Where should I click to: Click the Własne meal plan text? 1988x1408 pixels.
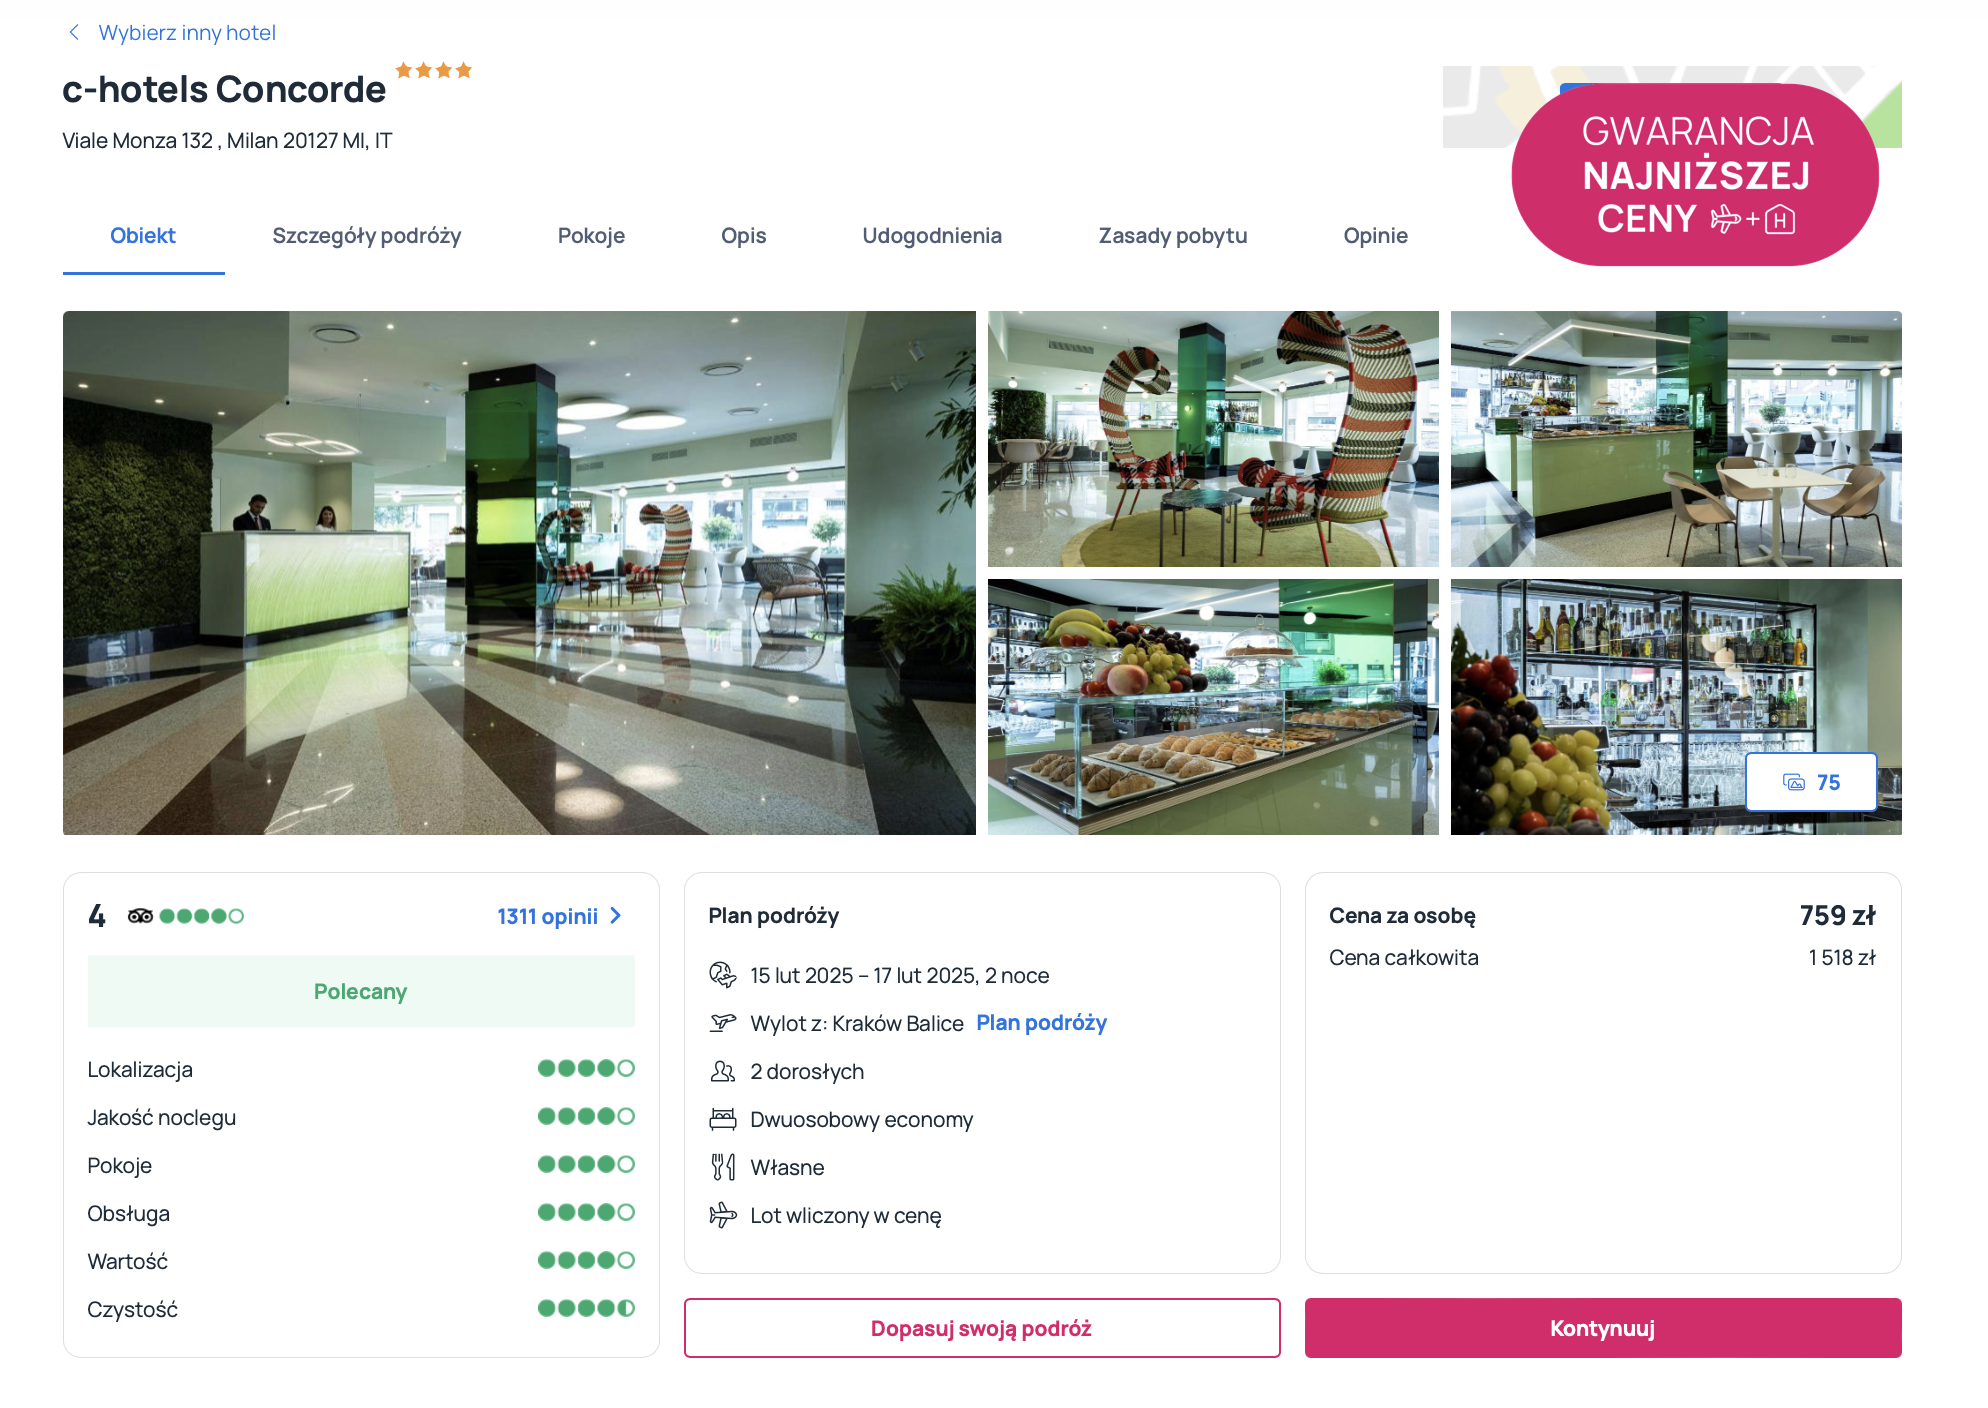[x=788, y=1168]
